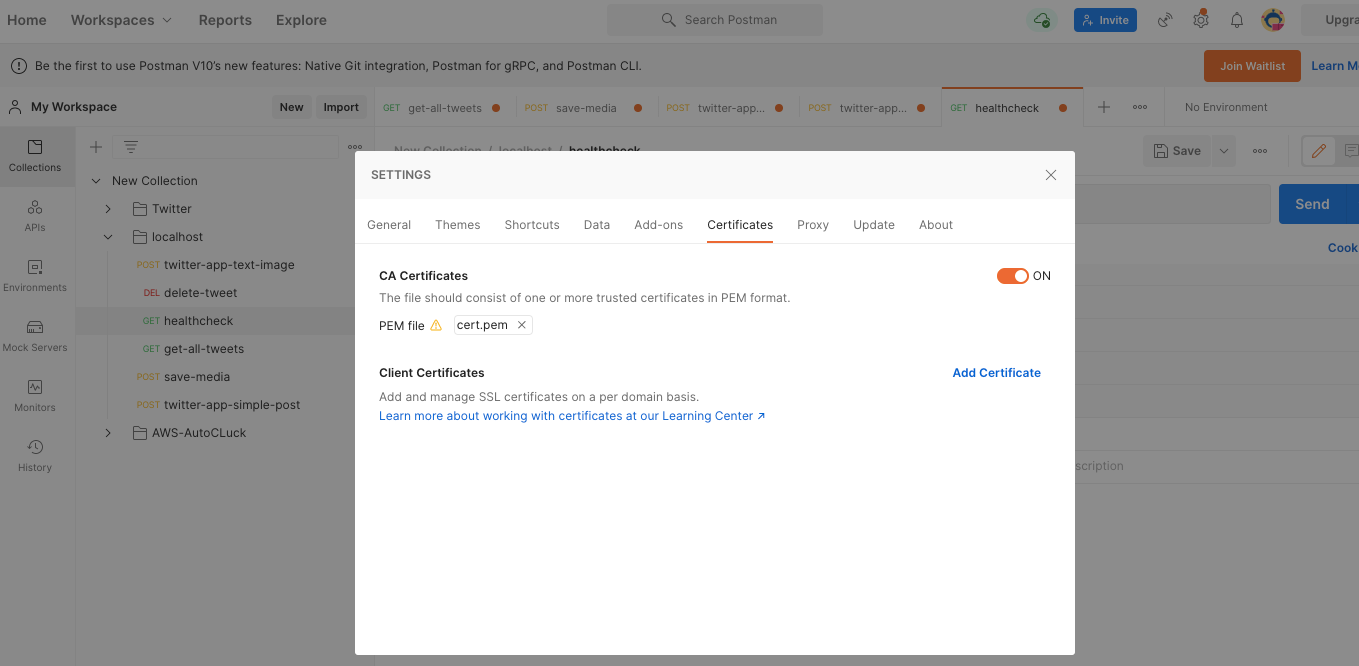
Task: Open Reports in the top bar
Action: point(225,20)
